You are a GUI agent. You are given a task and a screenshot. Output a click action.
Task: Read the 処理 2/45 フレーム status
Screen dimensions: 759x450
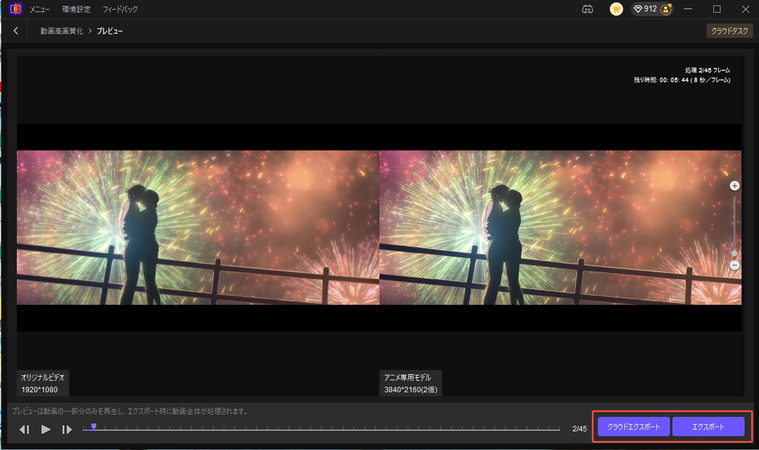click(707, 70)
